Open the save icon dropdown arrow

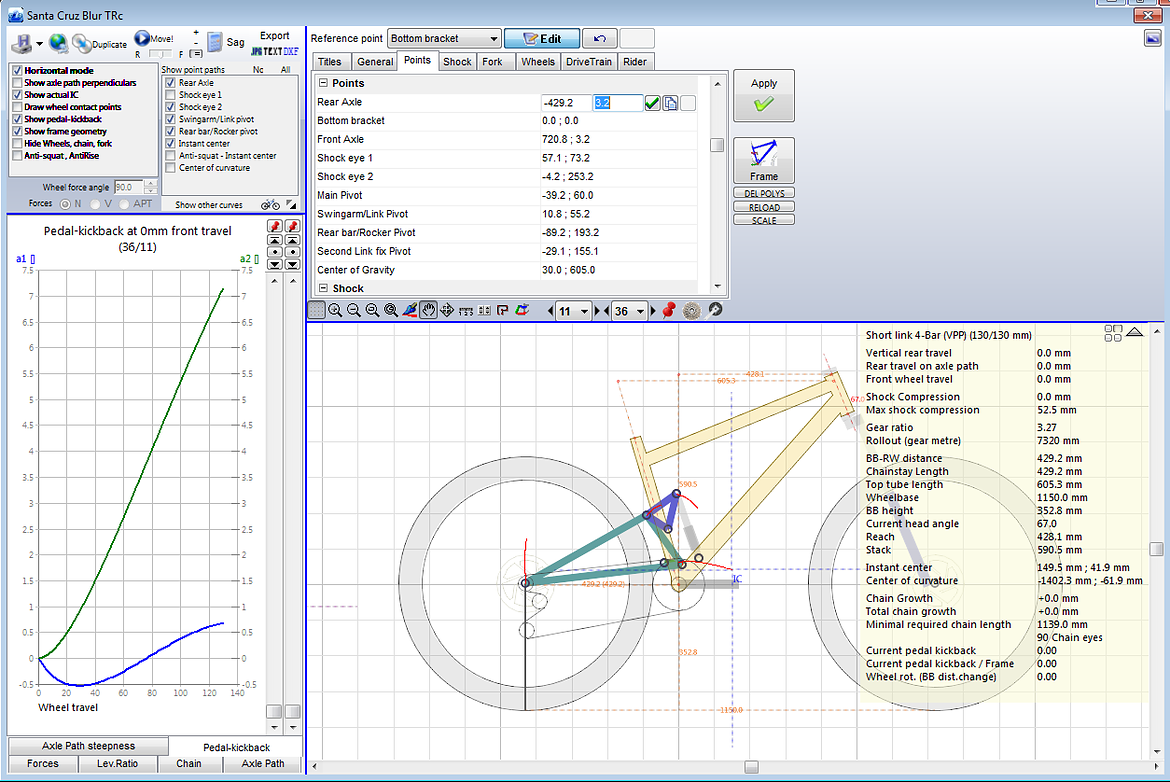pyautogui.click(x=40, y=44)
